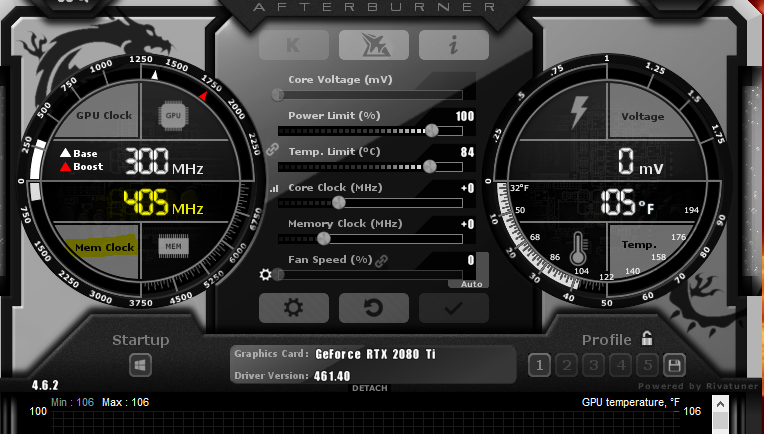The image size is (764, 434).
Task: Click the Voltage label in right gauge
Action: coord(643,116)
